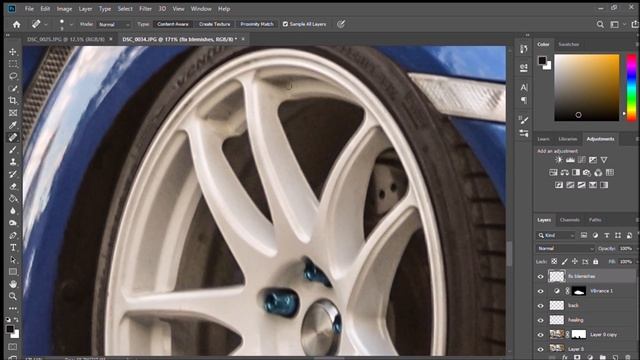Select the Layer 0 copy mask thumbnail
The height and width of the screenshot is (360, 640).
point(579,335)
